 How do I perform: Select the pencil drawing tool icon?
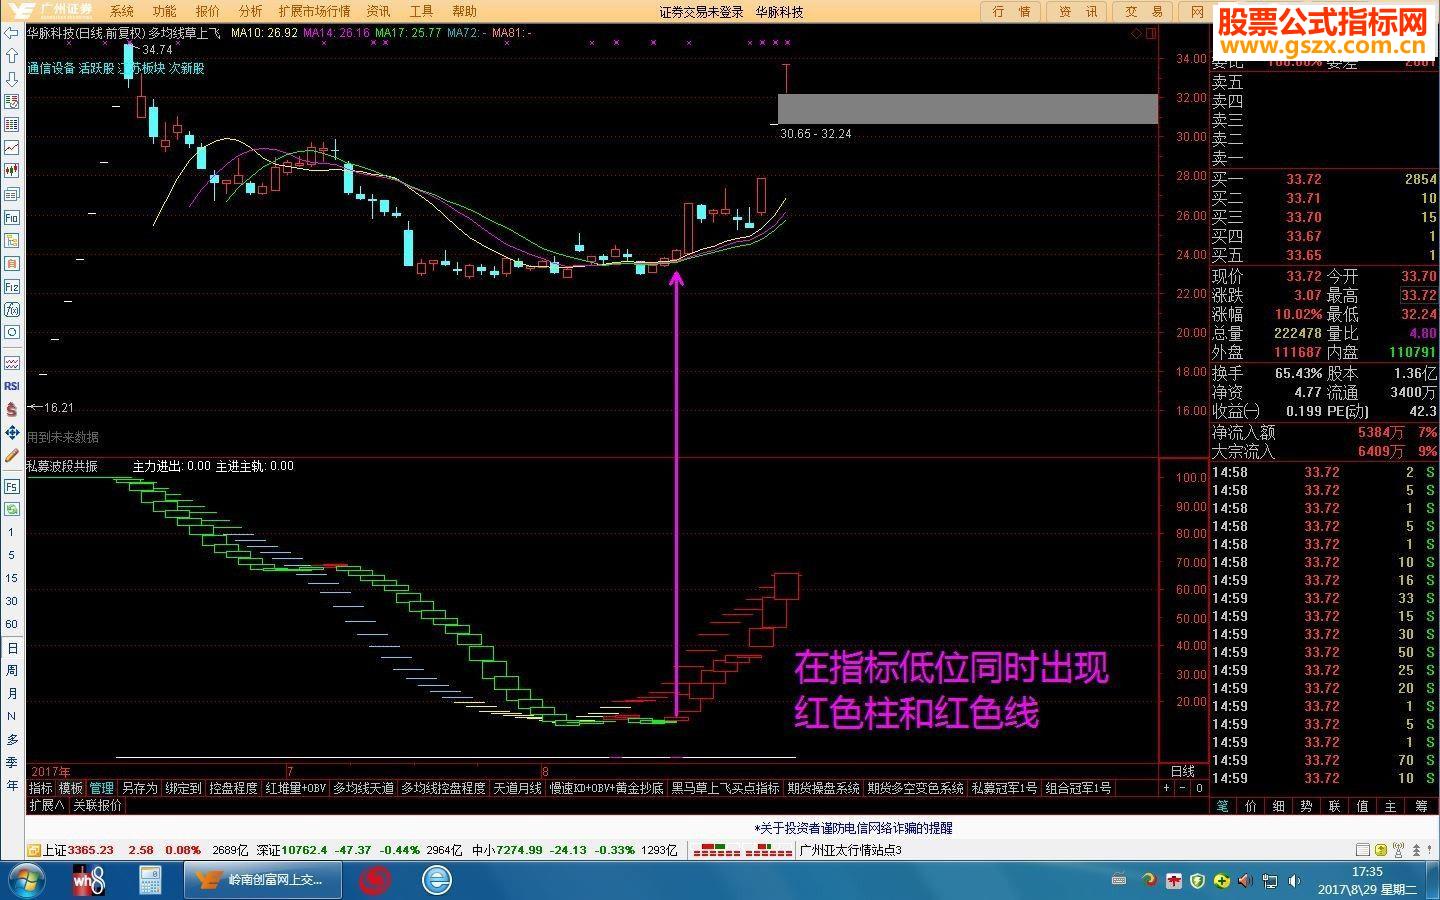click(12, 455)
